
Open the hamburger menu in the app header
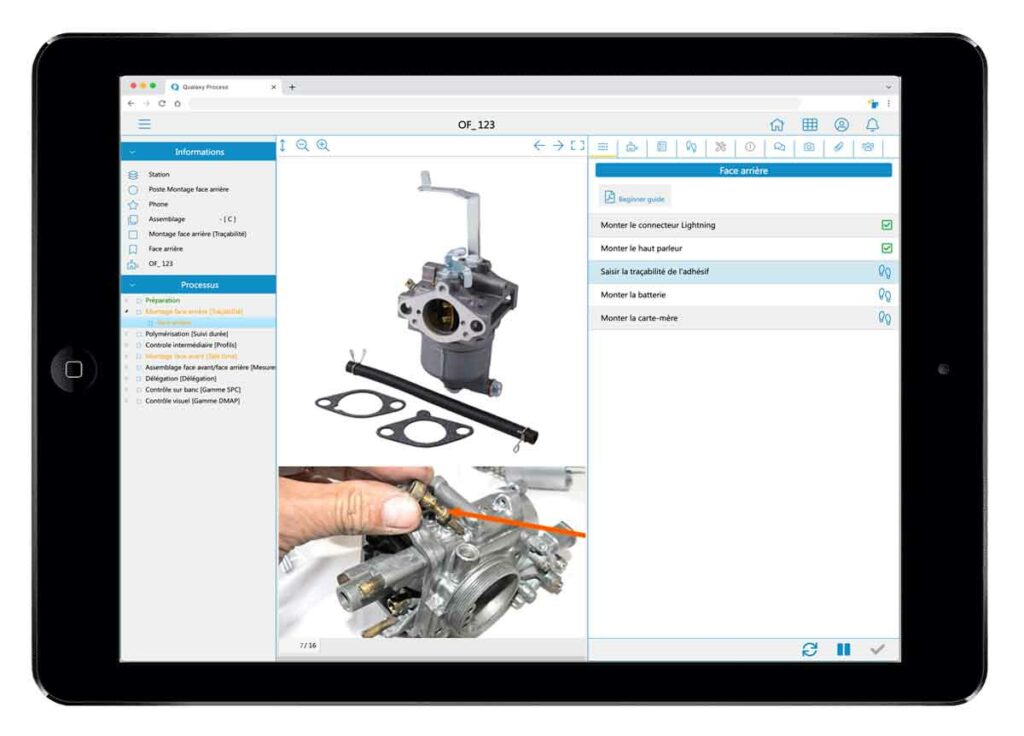click(x=144, y=124)
